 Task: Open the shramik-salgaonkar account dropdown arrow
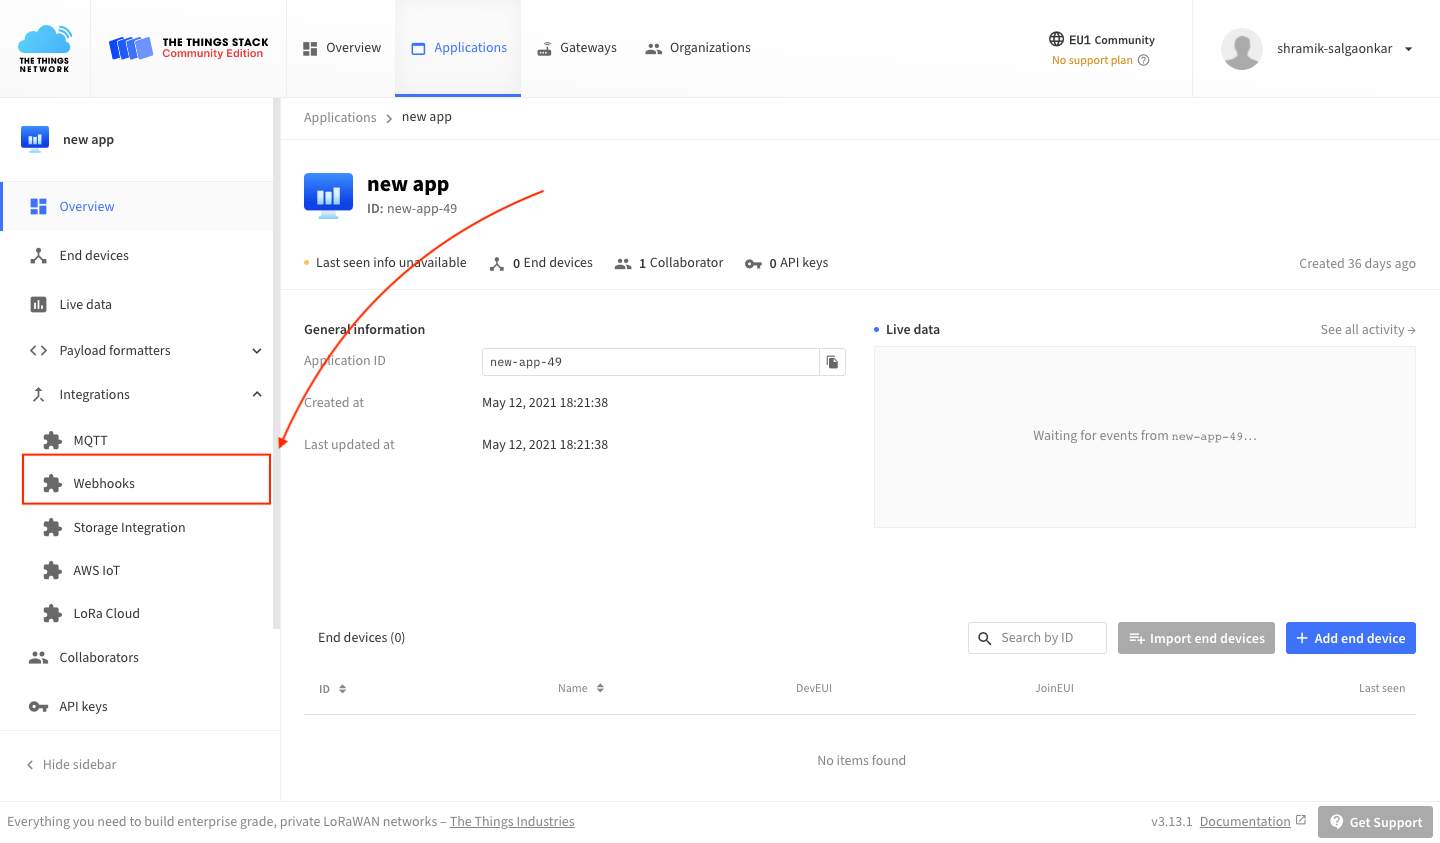(1408, 49)
